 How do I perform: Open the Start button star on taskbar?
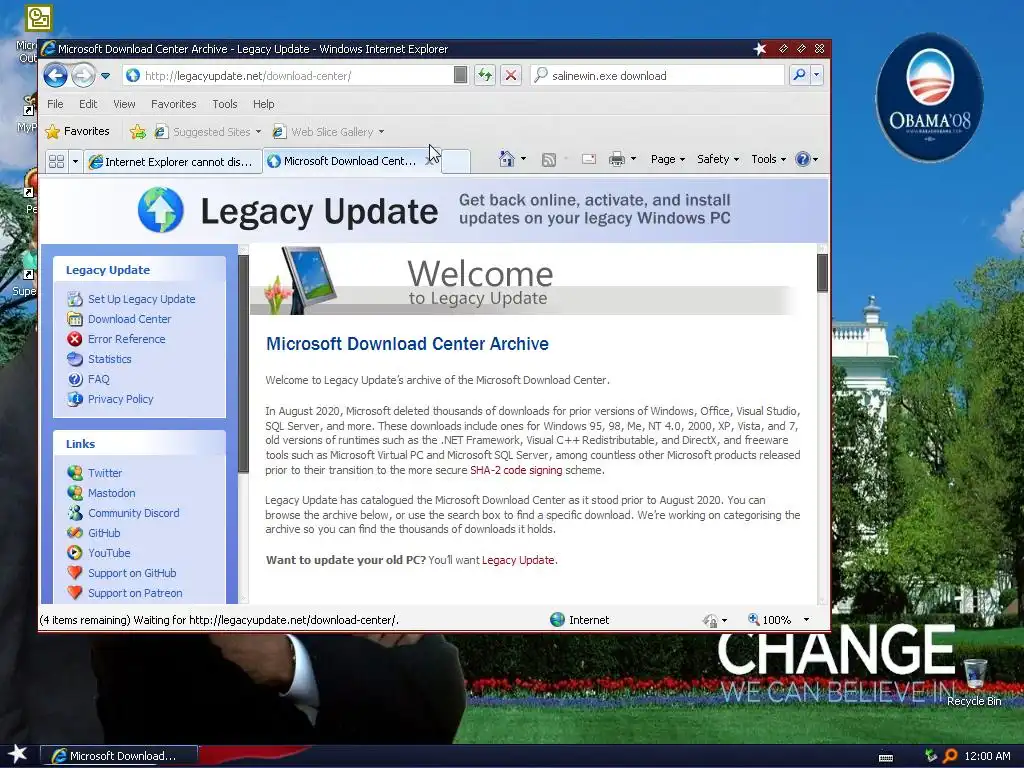[x=18, y=754]
